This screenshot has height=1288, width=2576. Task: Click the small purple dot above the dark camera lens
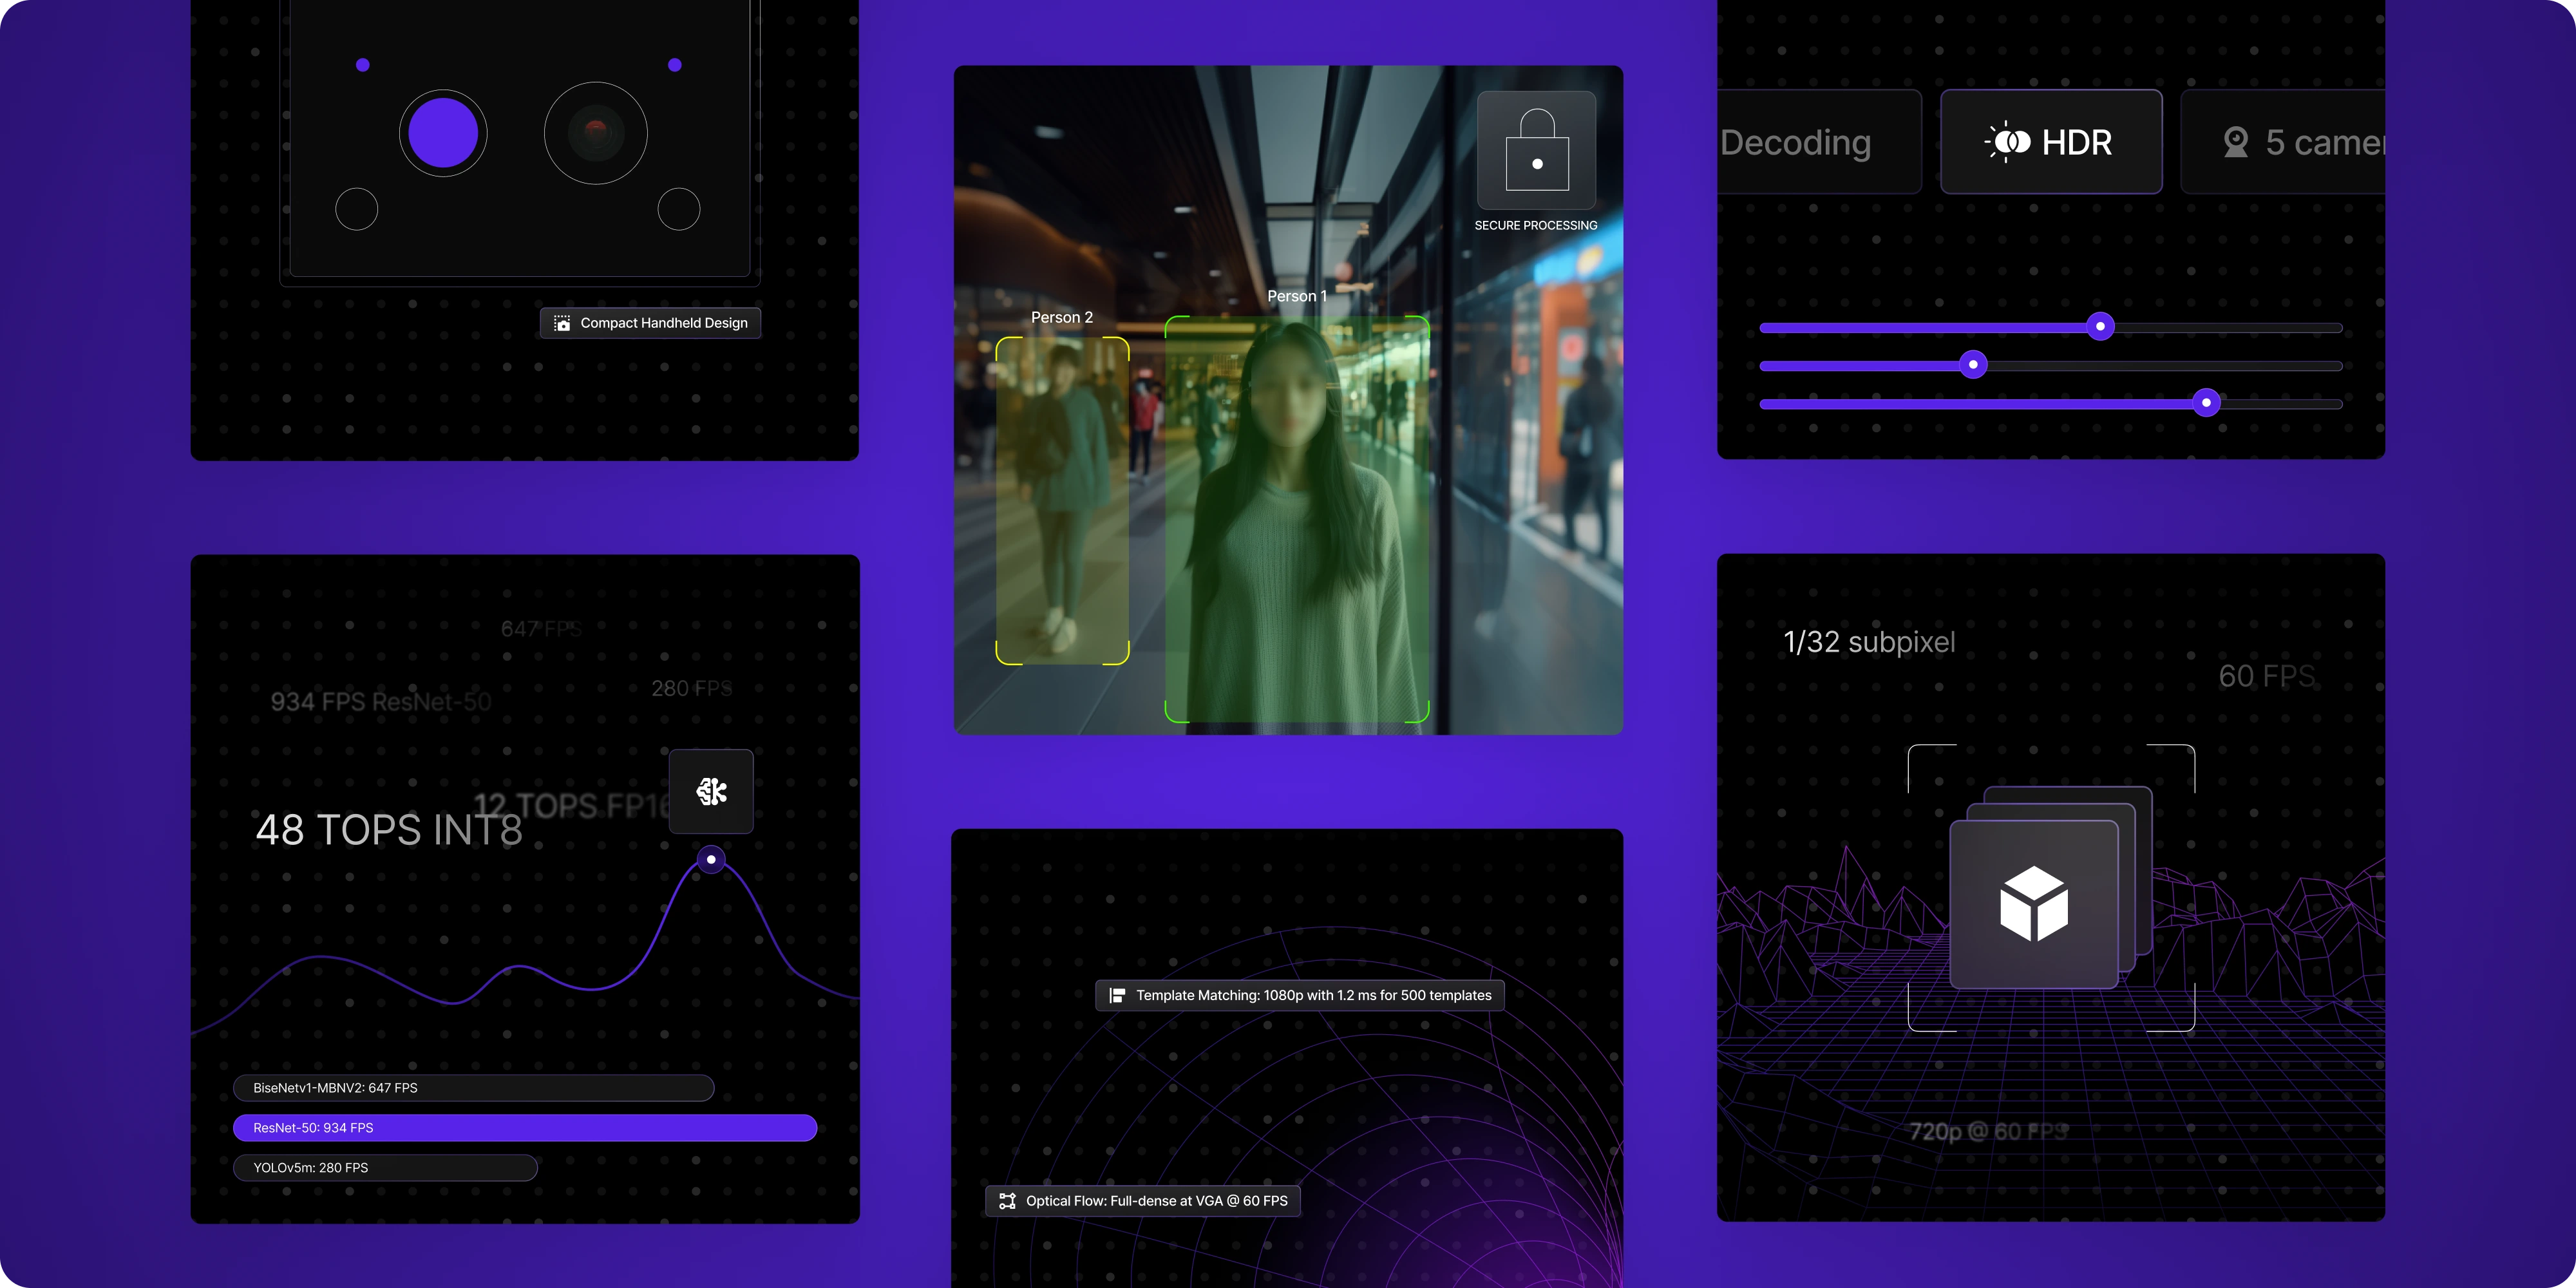click(x=675, y=65)
